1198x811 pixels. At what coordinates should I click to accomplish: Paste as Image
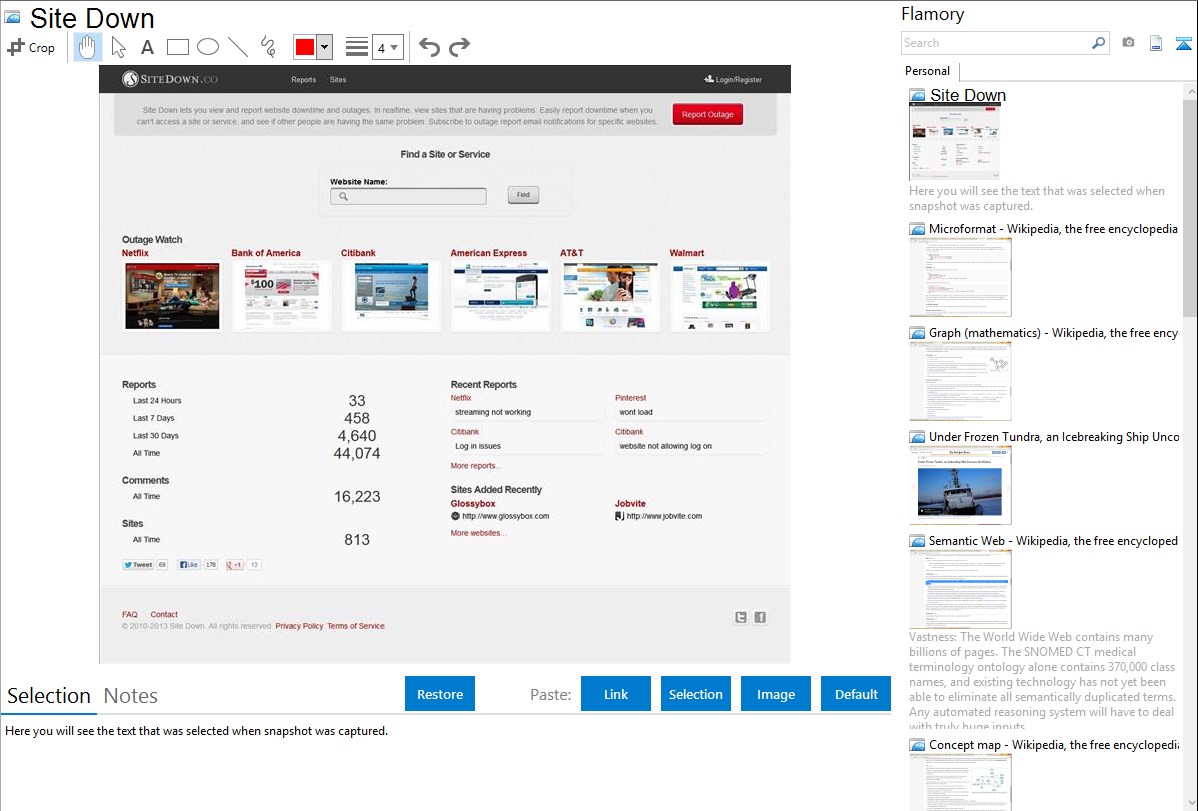pos(776,694)
